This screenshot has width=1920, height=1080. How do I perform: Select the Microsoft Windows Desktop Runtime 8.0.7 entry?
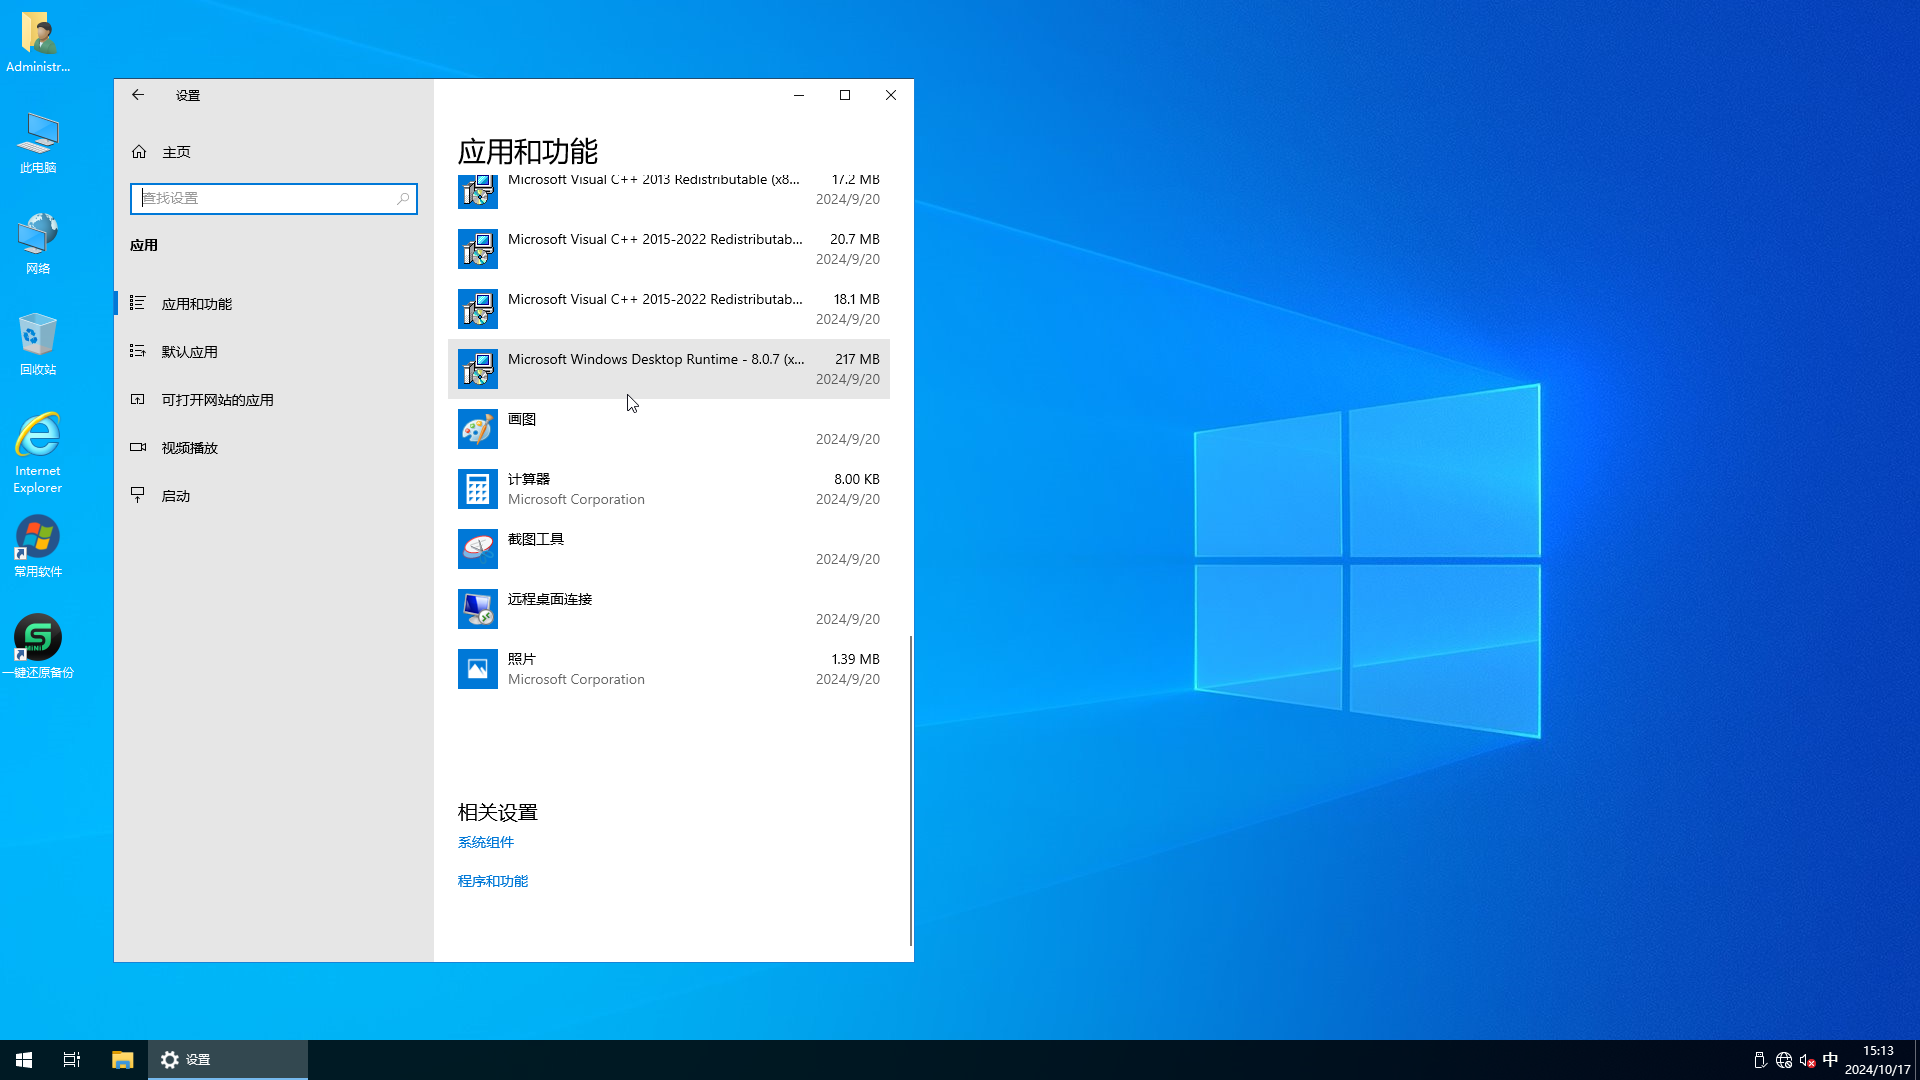[669, 369]
